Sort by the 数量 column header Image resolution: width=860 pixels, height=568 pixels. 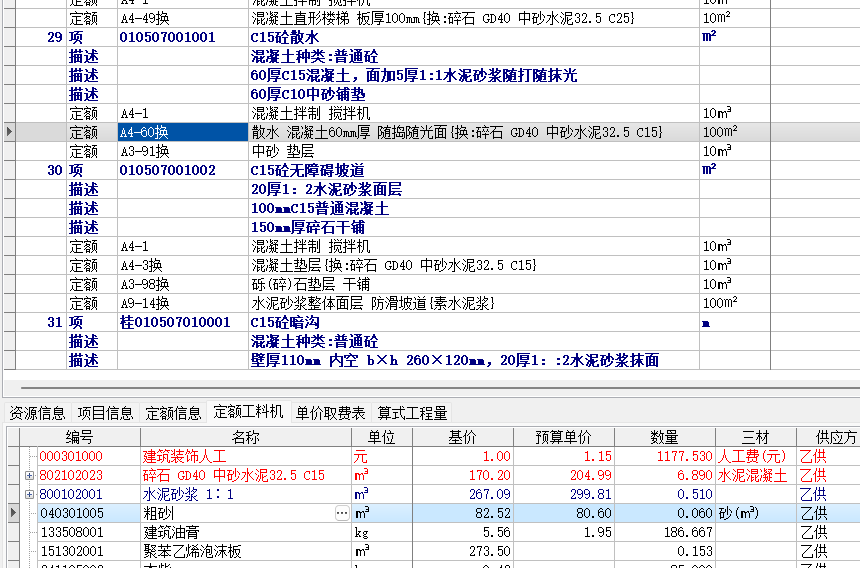pyautogui.click(x=664, y=437)
